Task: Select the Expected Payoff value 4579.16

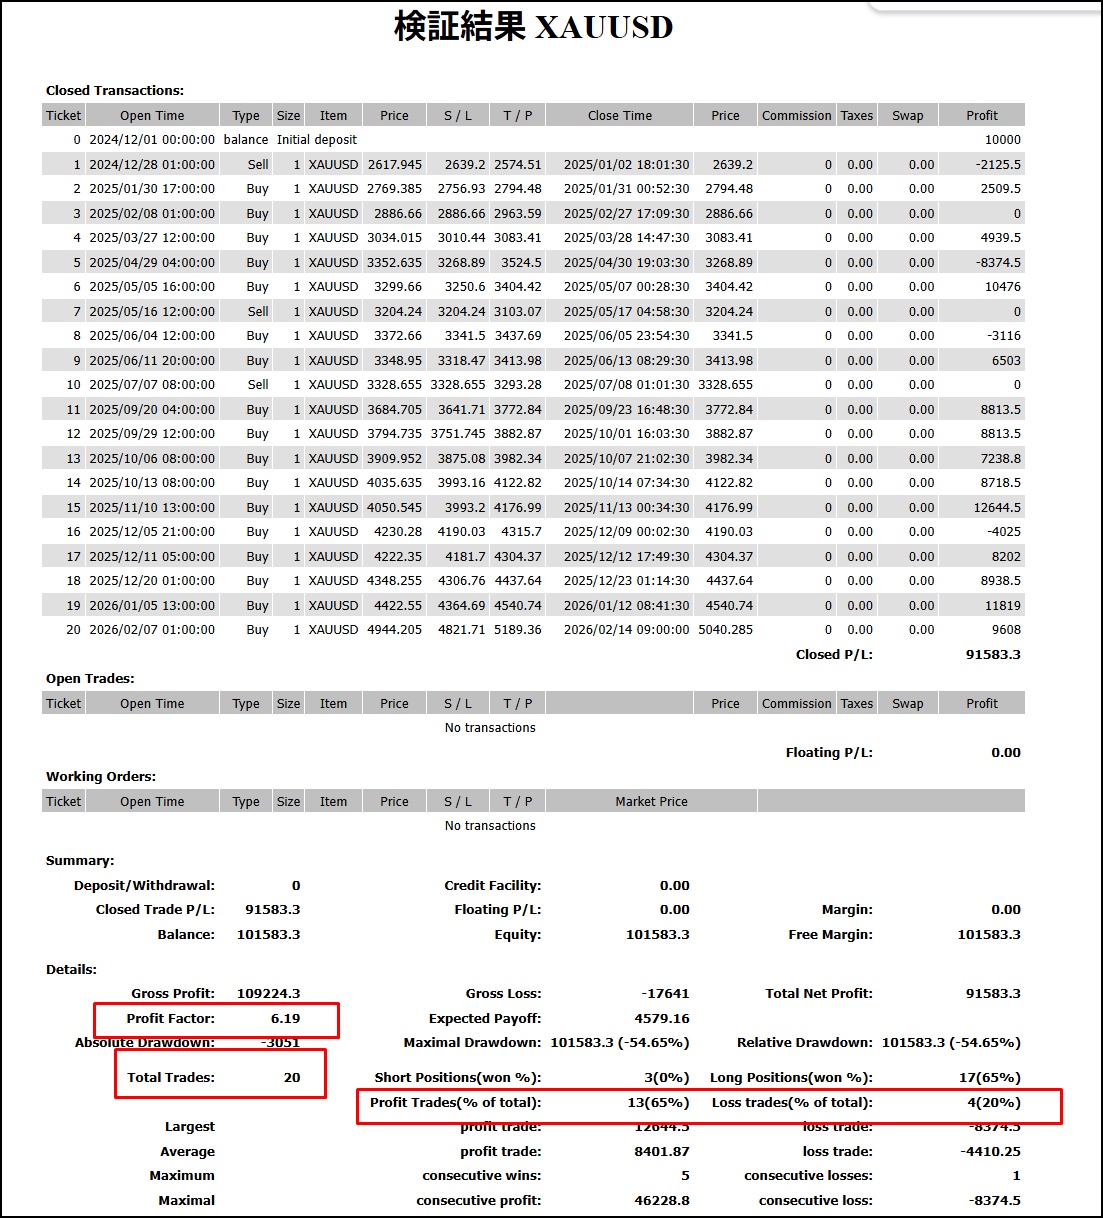Action: tap(661, 1019)
